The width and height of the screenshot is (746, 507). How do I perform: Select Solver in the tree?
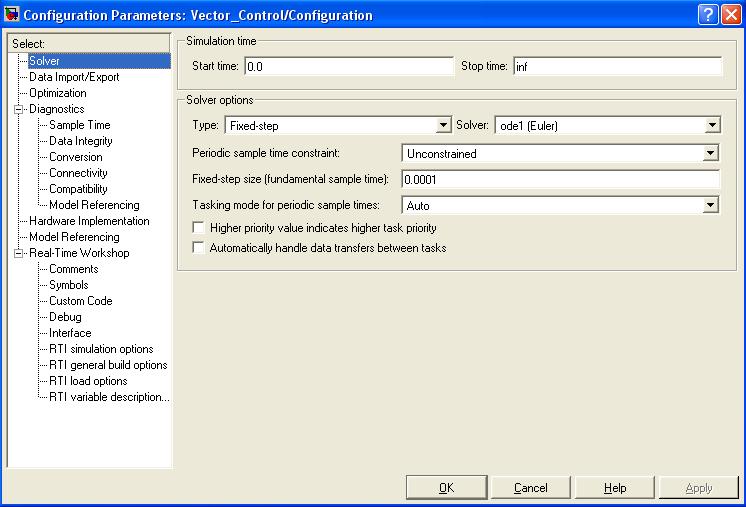tap(44, 61)
